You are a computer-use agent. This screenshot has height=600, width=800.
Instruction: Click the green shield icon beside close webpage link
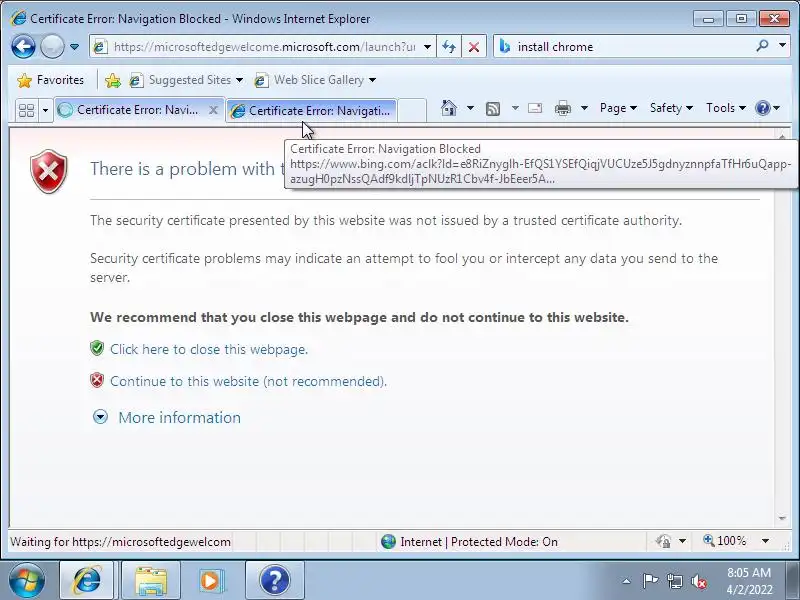coord(97,348)
